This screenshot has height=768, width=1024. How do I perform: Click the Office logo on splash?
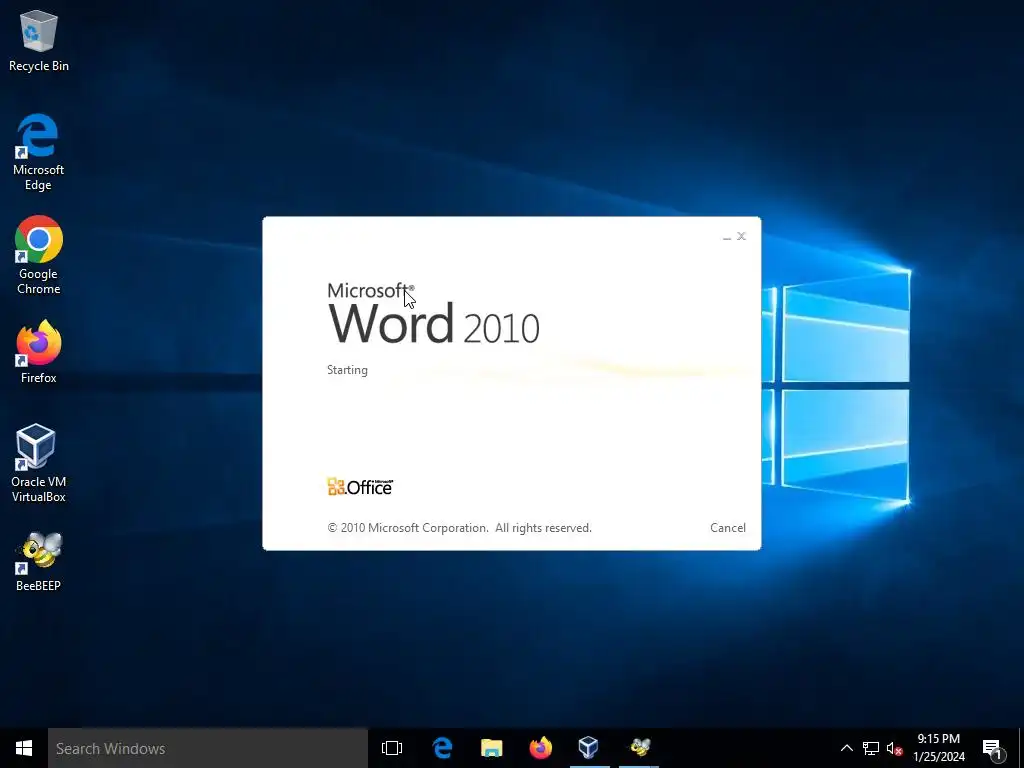[360, 487]
